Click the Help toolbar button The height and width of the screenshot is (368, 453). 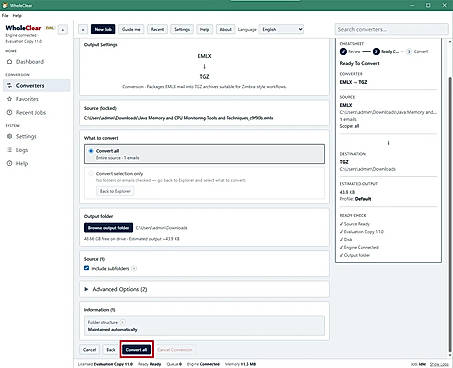(204, 29)
